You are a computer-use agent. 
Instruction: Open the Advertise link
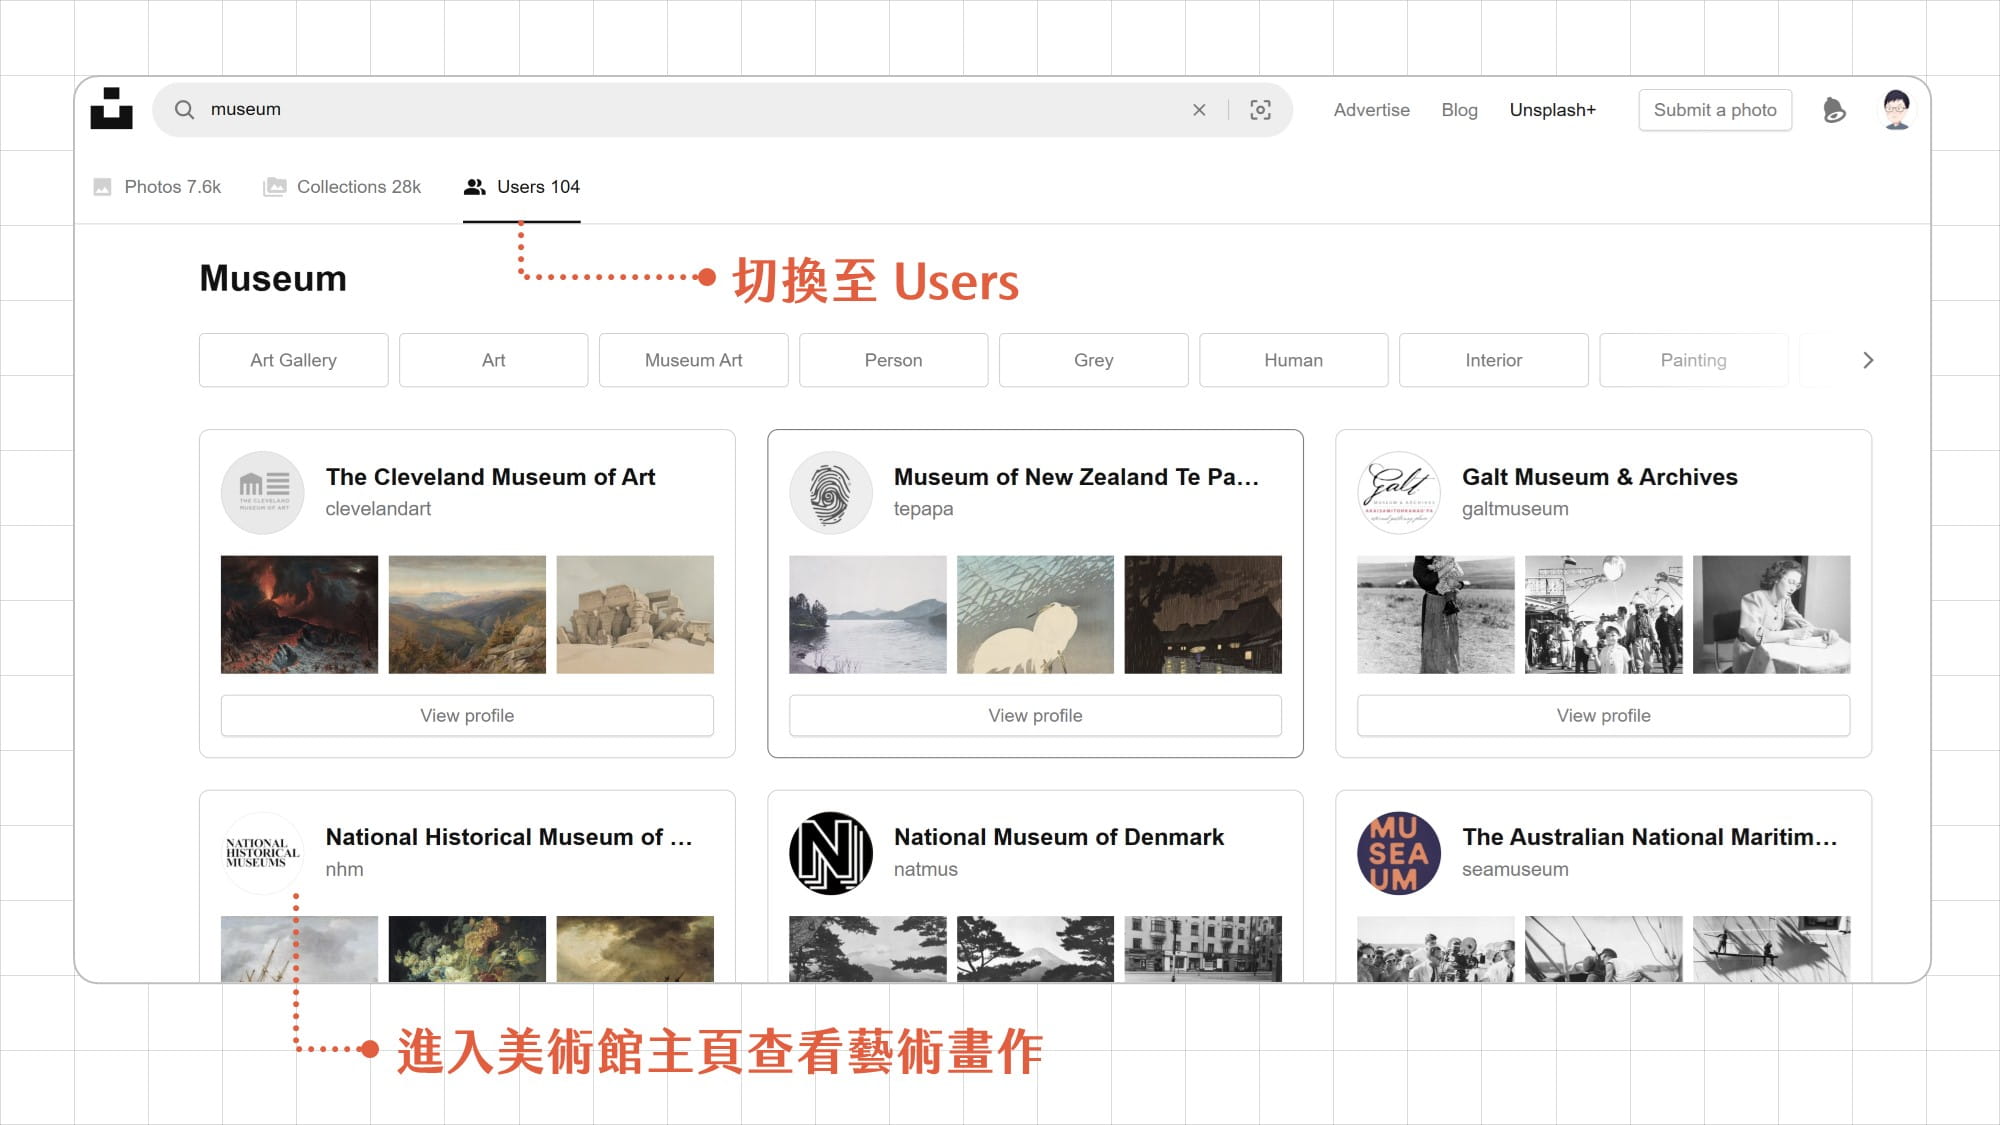coord(1371,110)
